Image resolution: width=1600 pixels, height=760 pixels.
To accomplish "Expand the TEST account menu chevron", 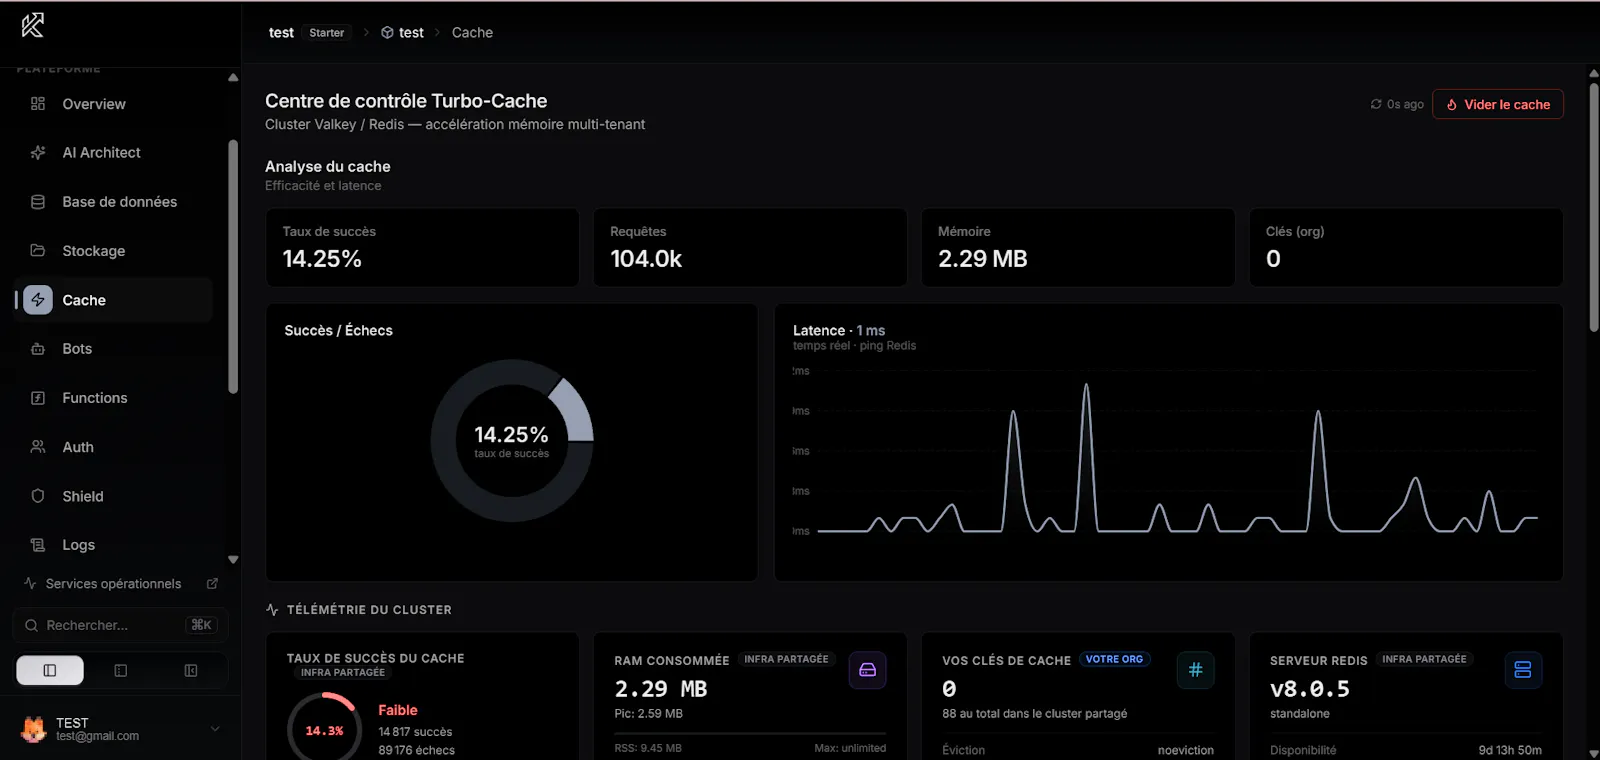I will (215, 729).
